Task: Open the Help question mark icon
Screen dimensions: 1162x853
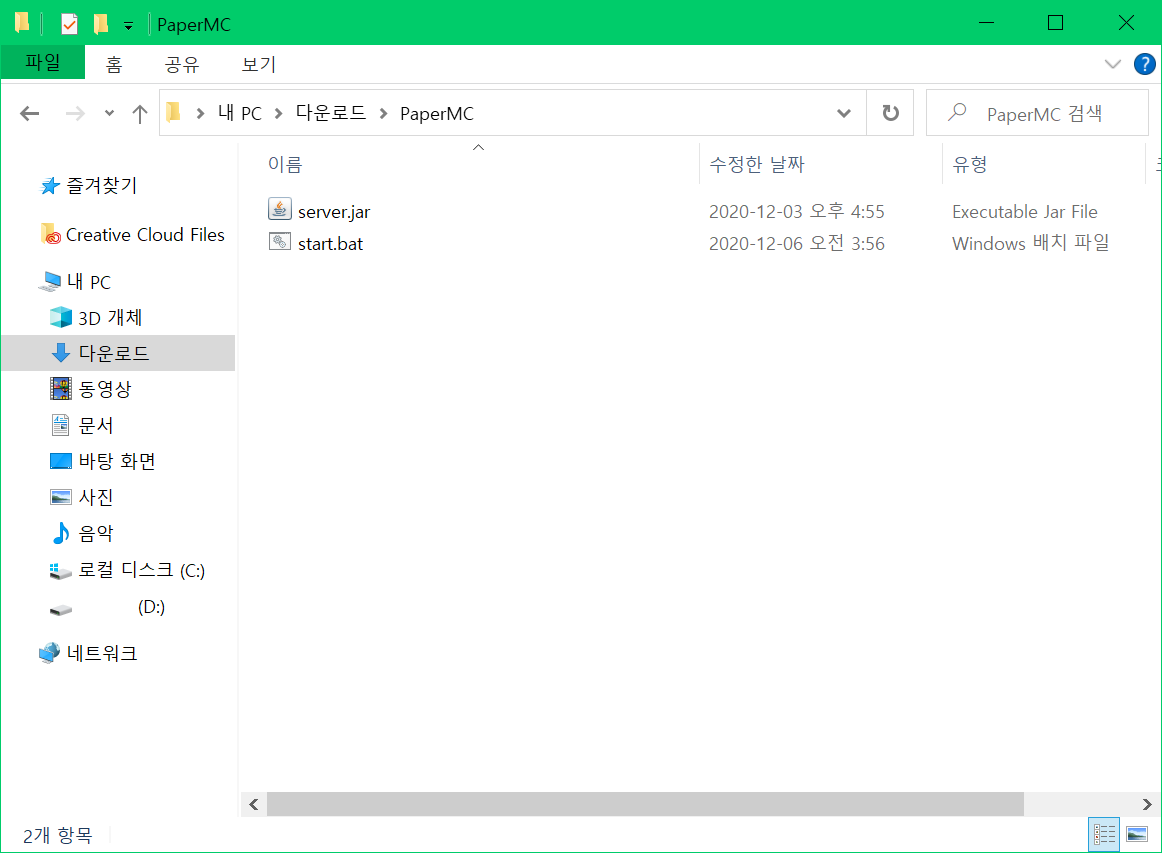Action: point(1144,64)
